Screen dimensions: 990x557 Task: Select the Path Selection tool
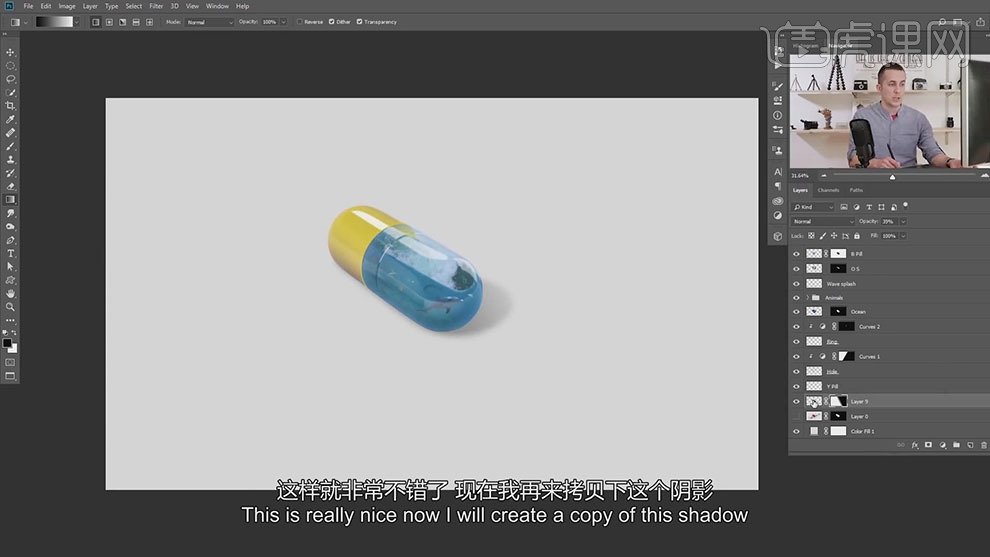pyautogui.click(x=10, y=267)
